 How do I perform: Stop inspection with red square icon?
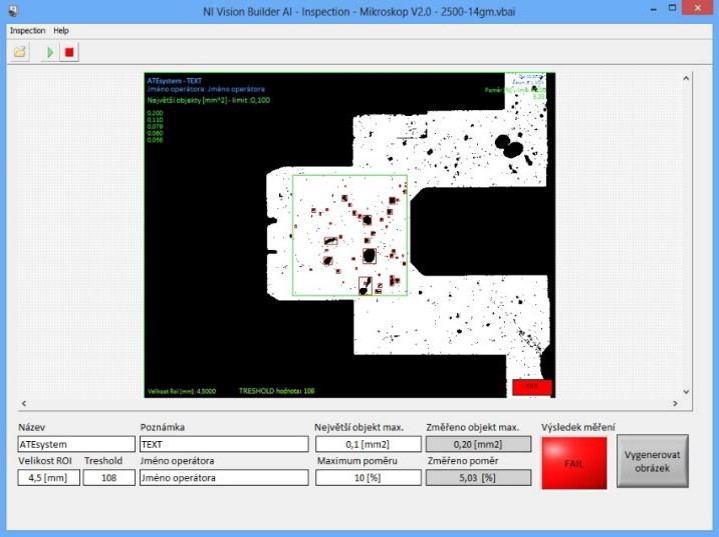[x=69, y=52]
